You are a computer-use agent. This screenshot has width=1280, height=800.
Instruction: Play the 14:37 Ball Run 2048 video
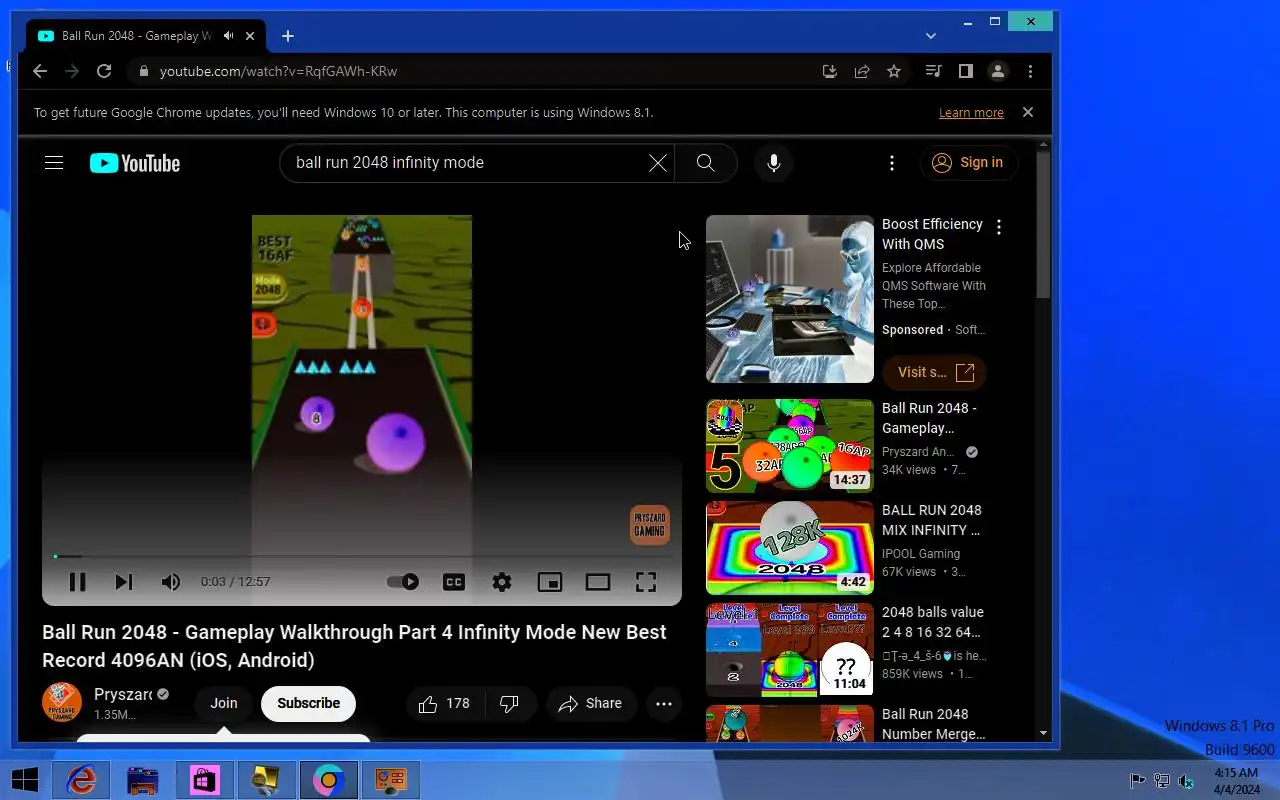click(x=790, y=446)
